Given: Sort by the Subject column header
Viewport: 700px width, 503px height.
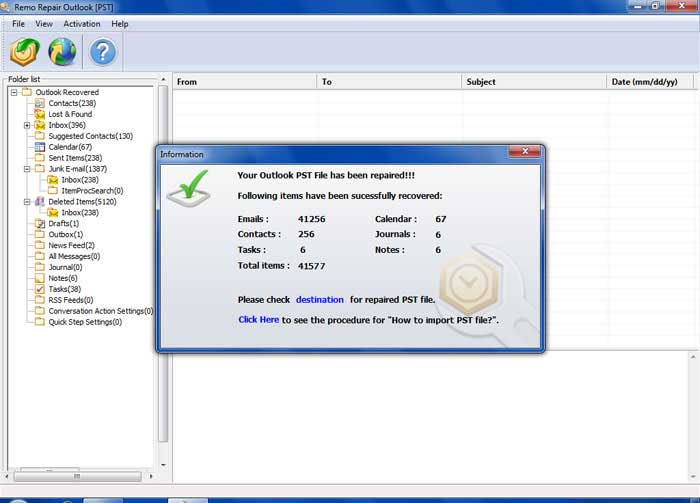Looking at the screenshot, I should tap(534, 82).
